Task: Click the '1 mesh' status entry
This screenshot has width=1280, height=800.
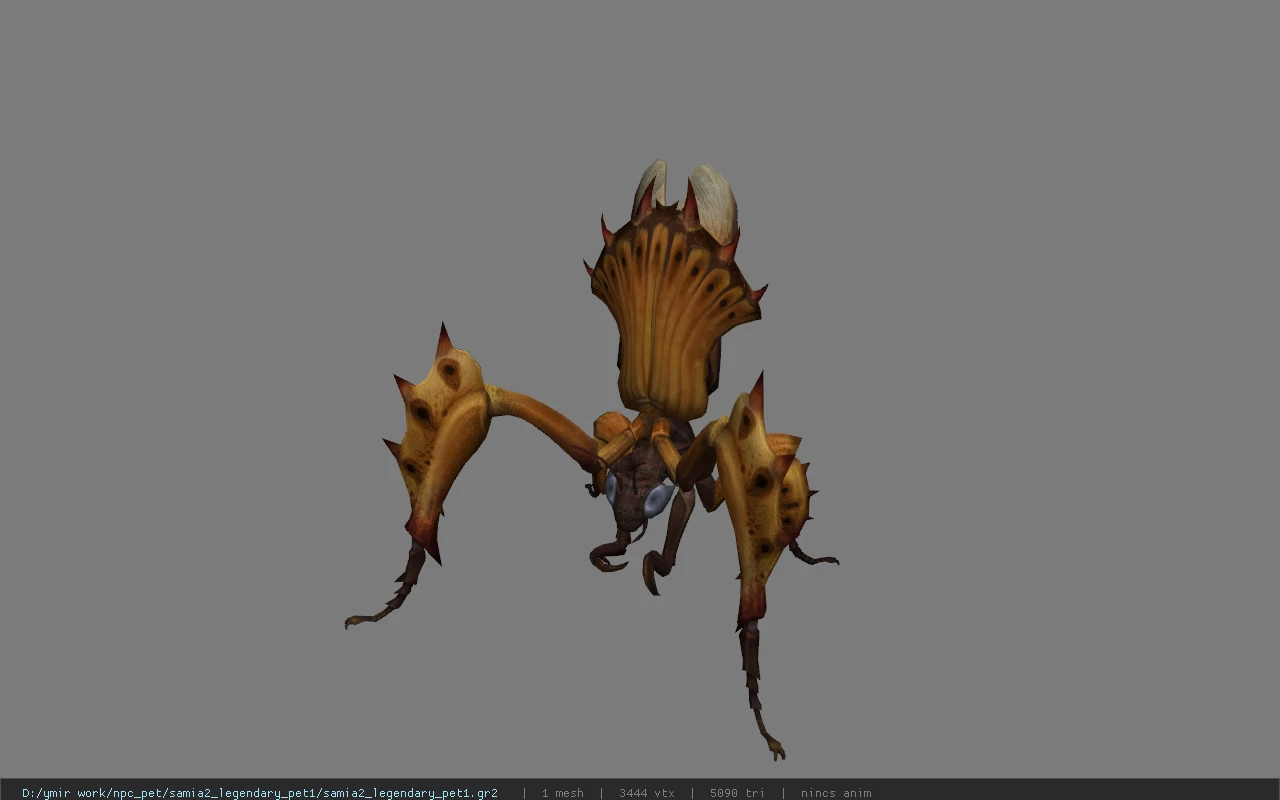Action: click(562, 793)
